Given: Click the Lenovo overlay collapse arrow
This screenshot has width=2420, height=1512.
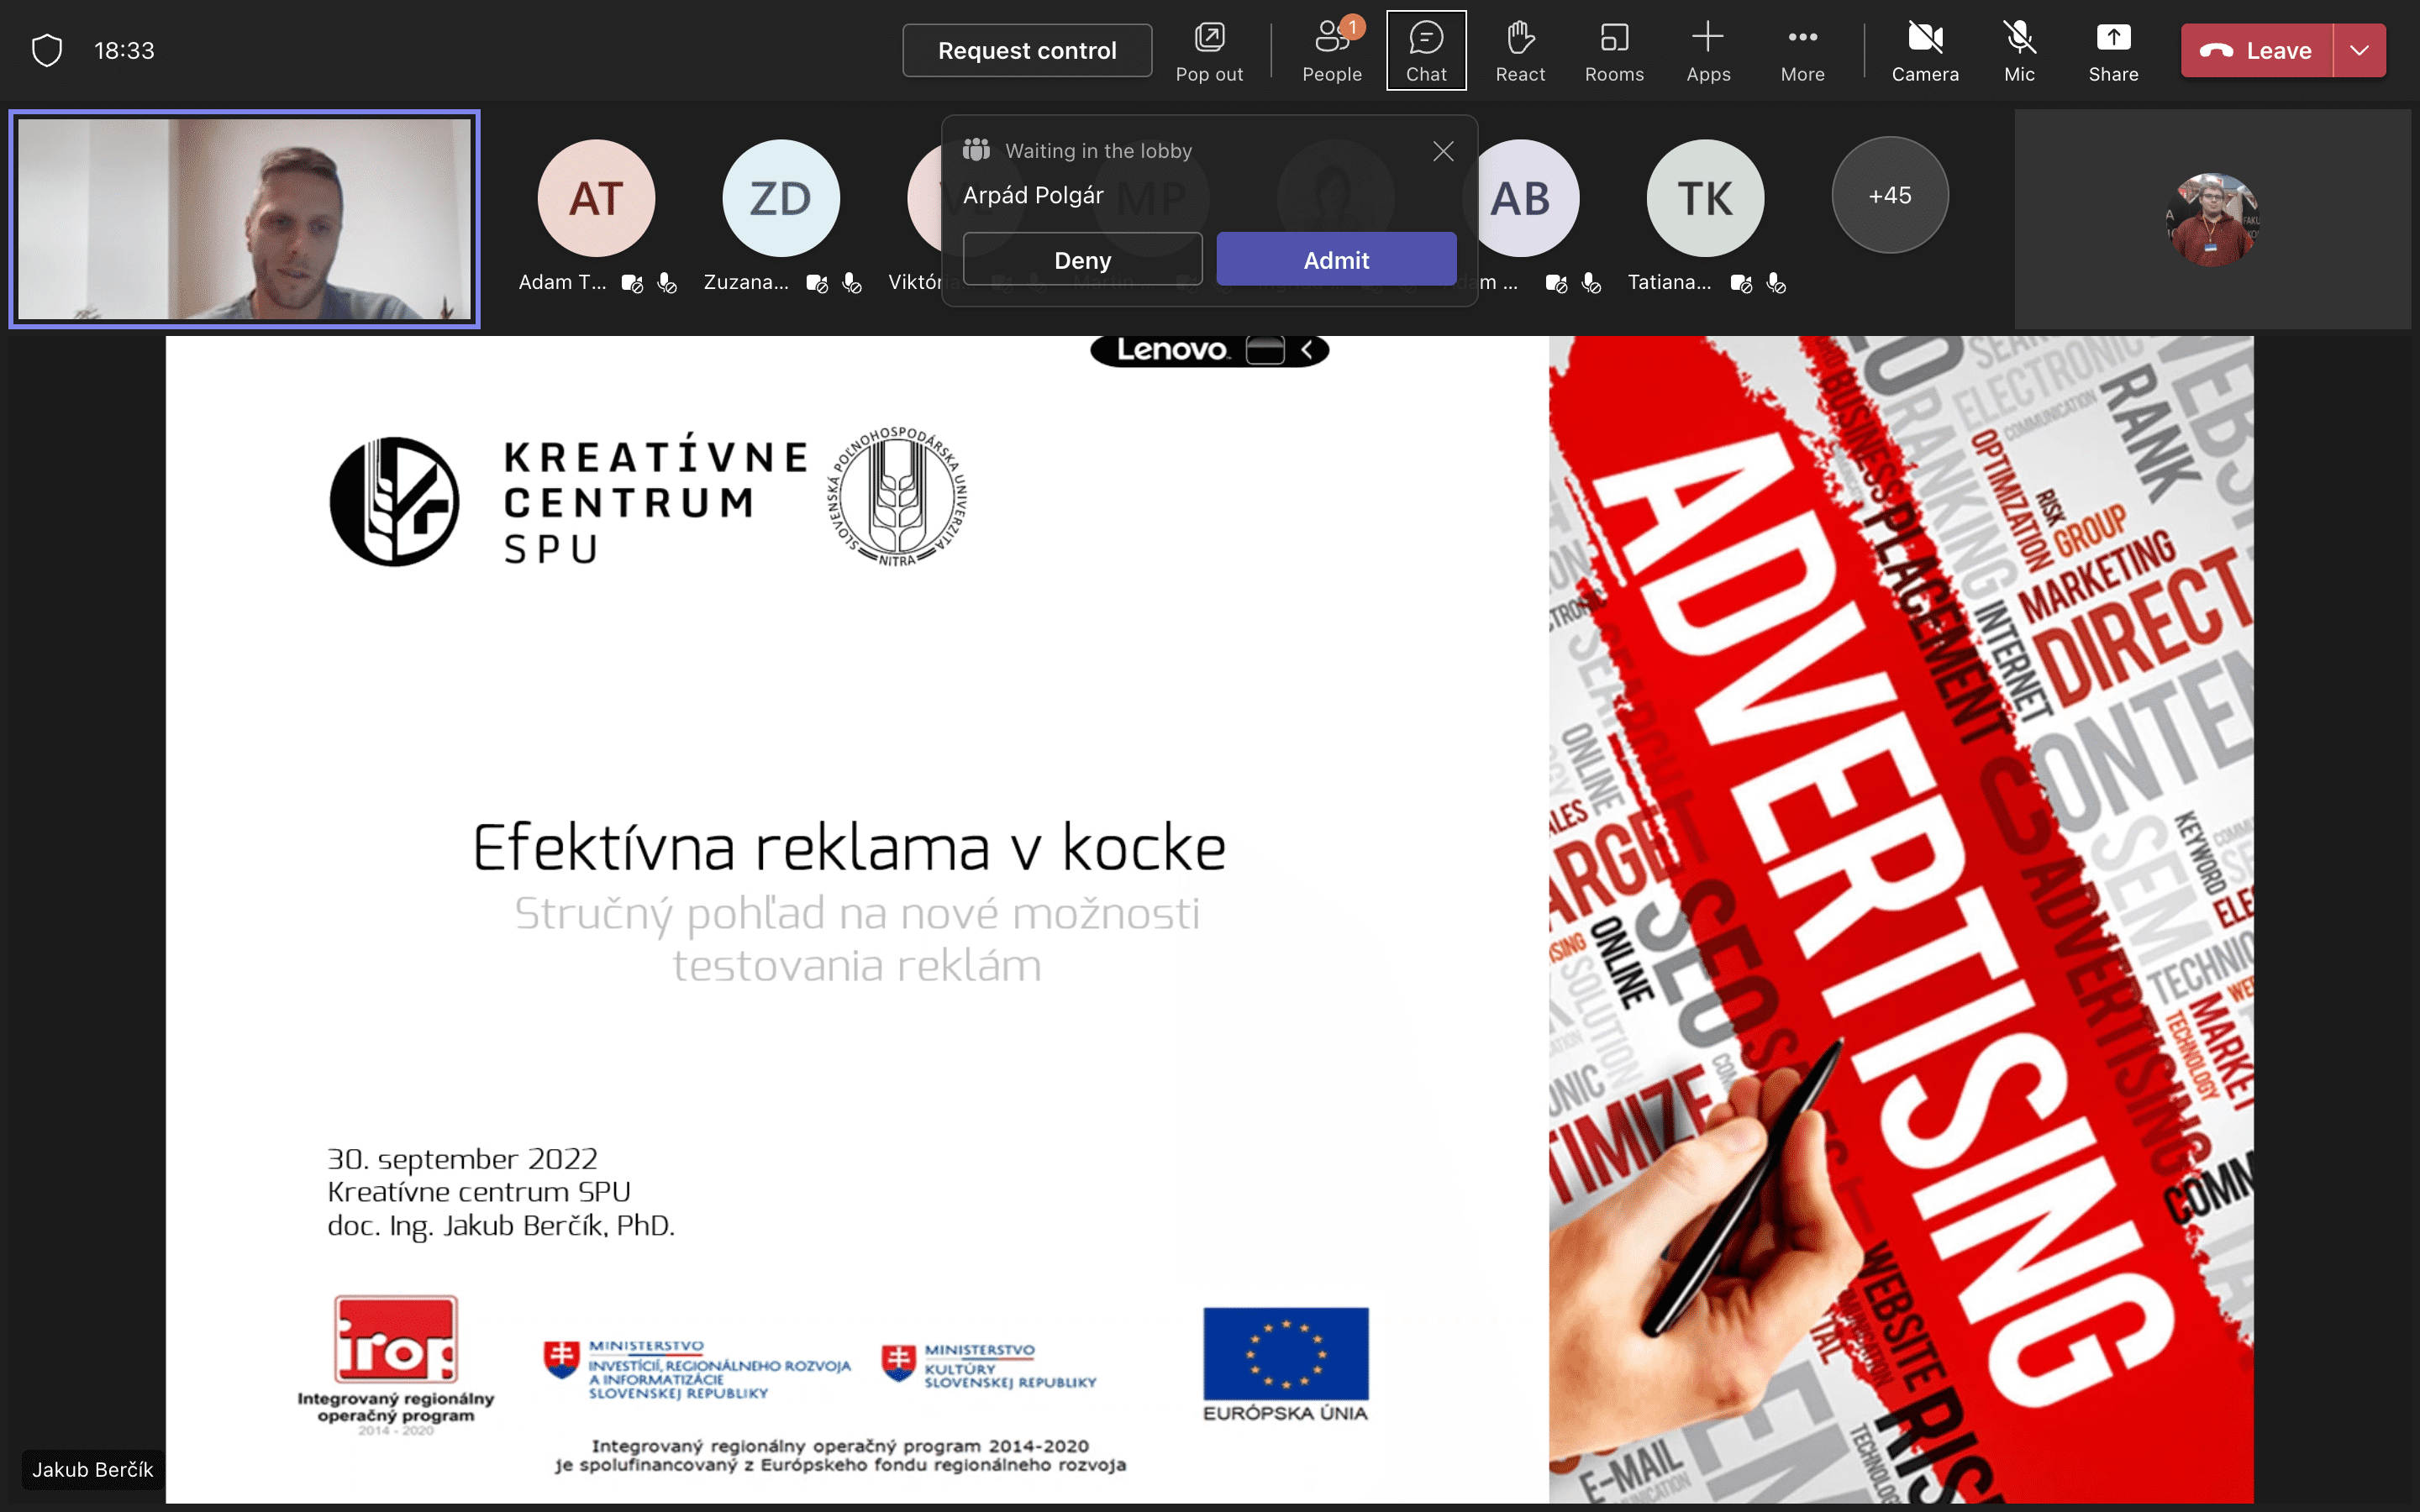Looking at the screenshot, I should pyautogui.click(x=1307, y=350).
